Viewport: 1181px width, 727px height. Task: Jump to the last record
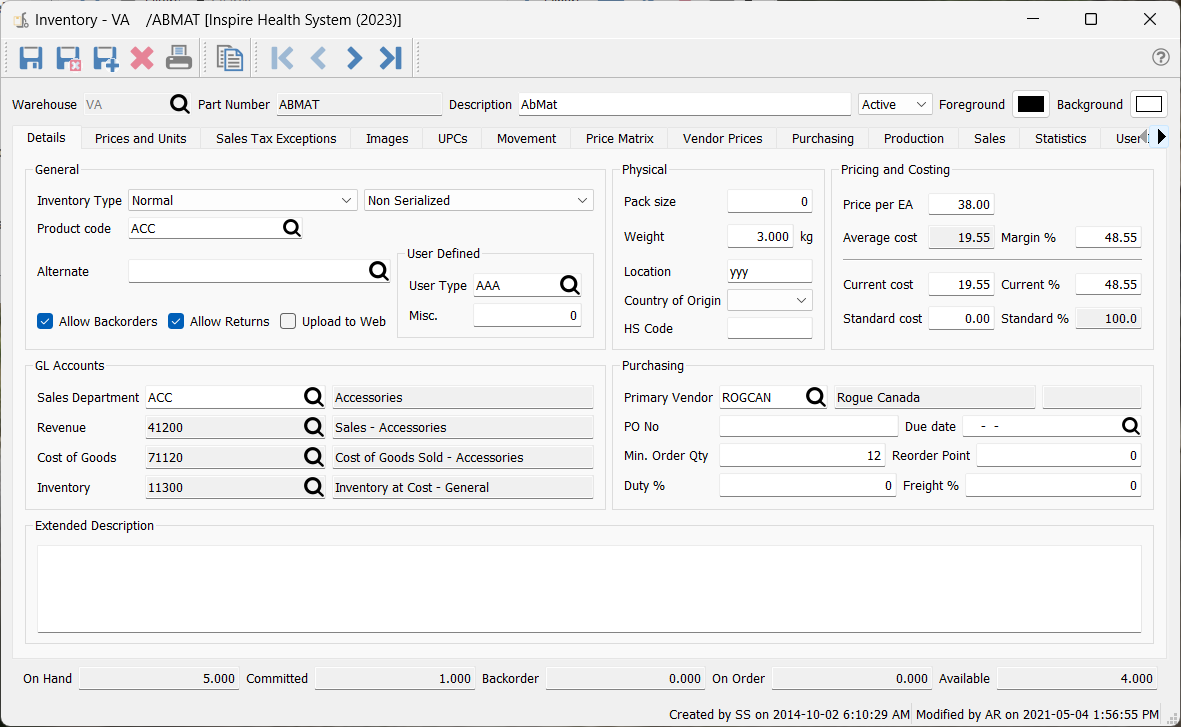pyautogui.click(x=391, y=58)
